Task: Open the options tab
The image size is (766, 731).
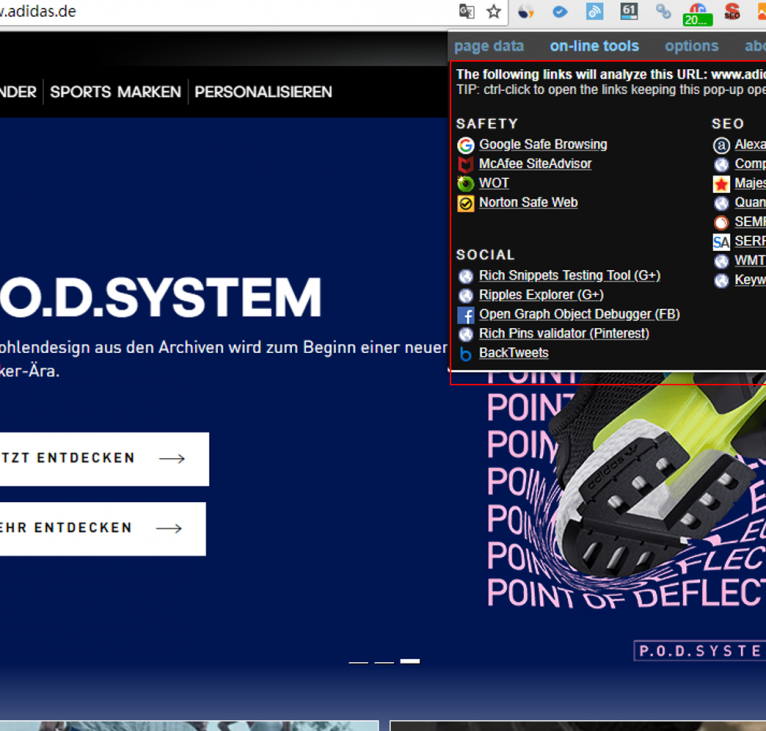Action: click(691, 46)
